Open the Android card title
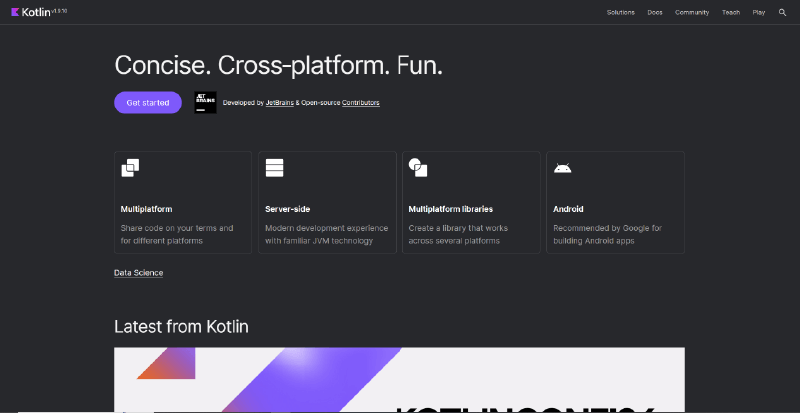Image resolution: width=800 pixels, height=414 pixels. tap(568, 209)
